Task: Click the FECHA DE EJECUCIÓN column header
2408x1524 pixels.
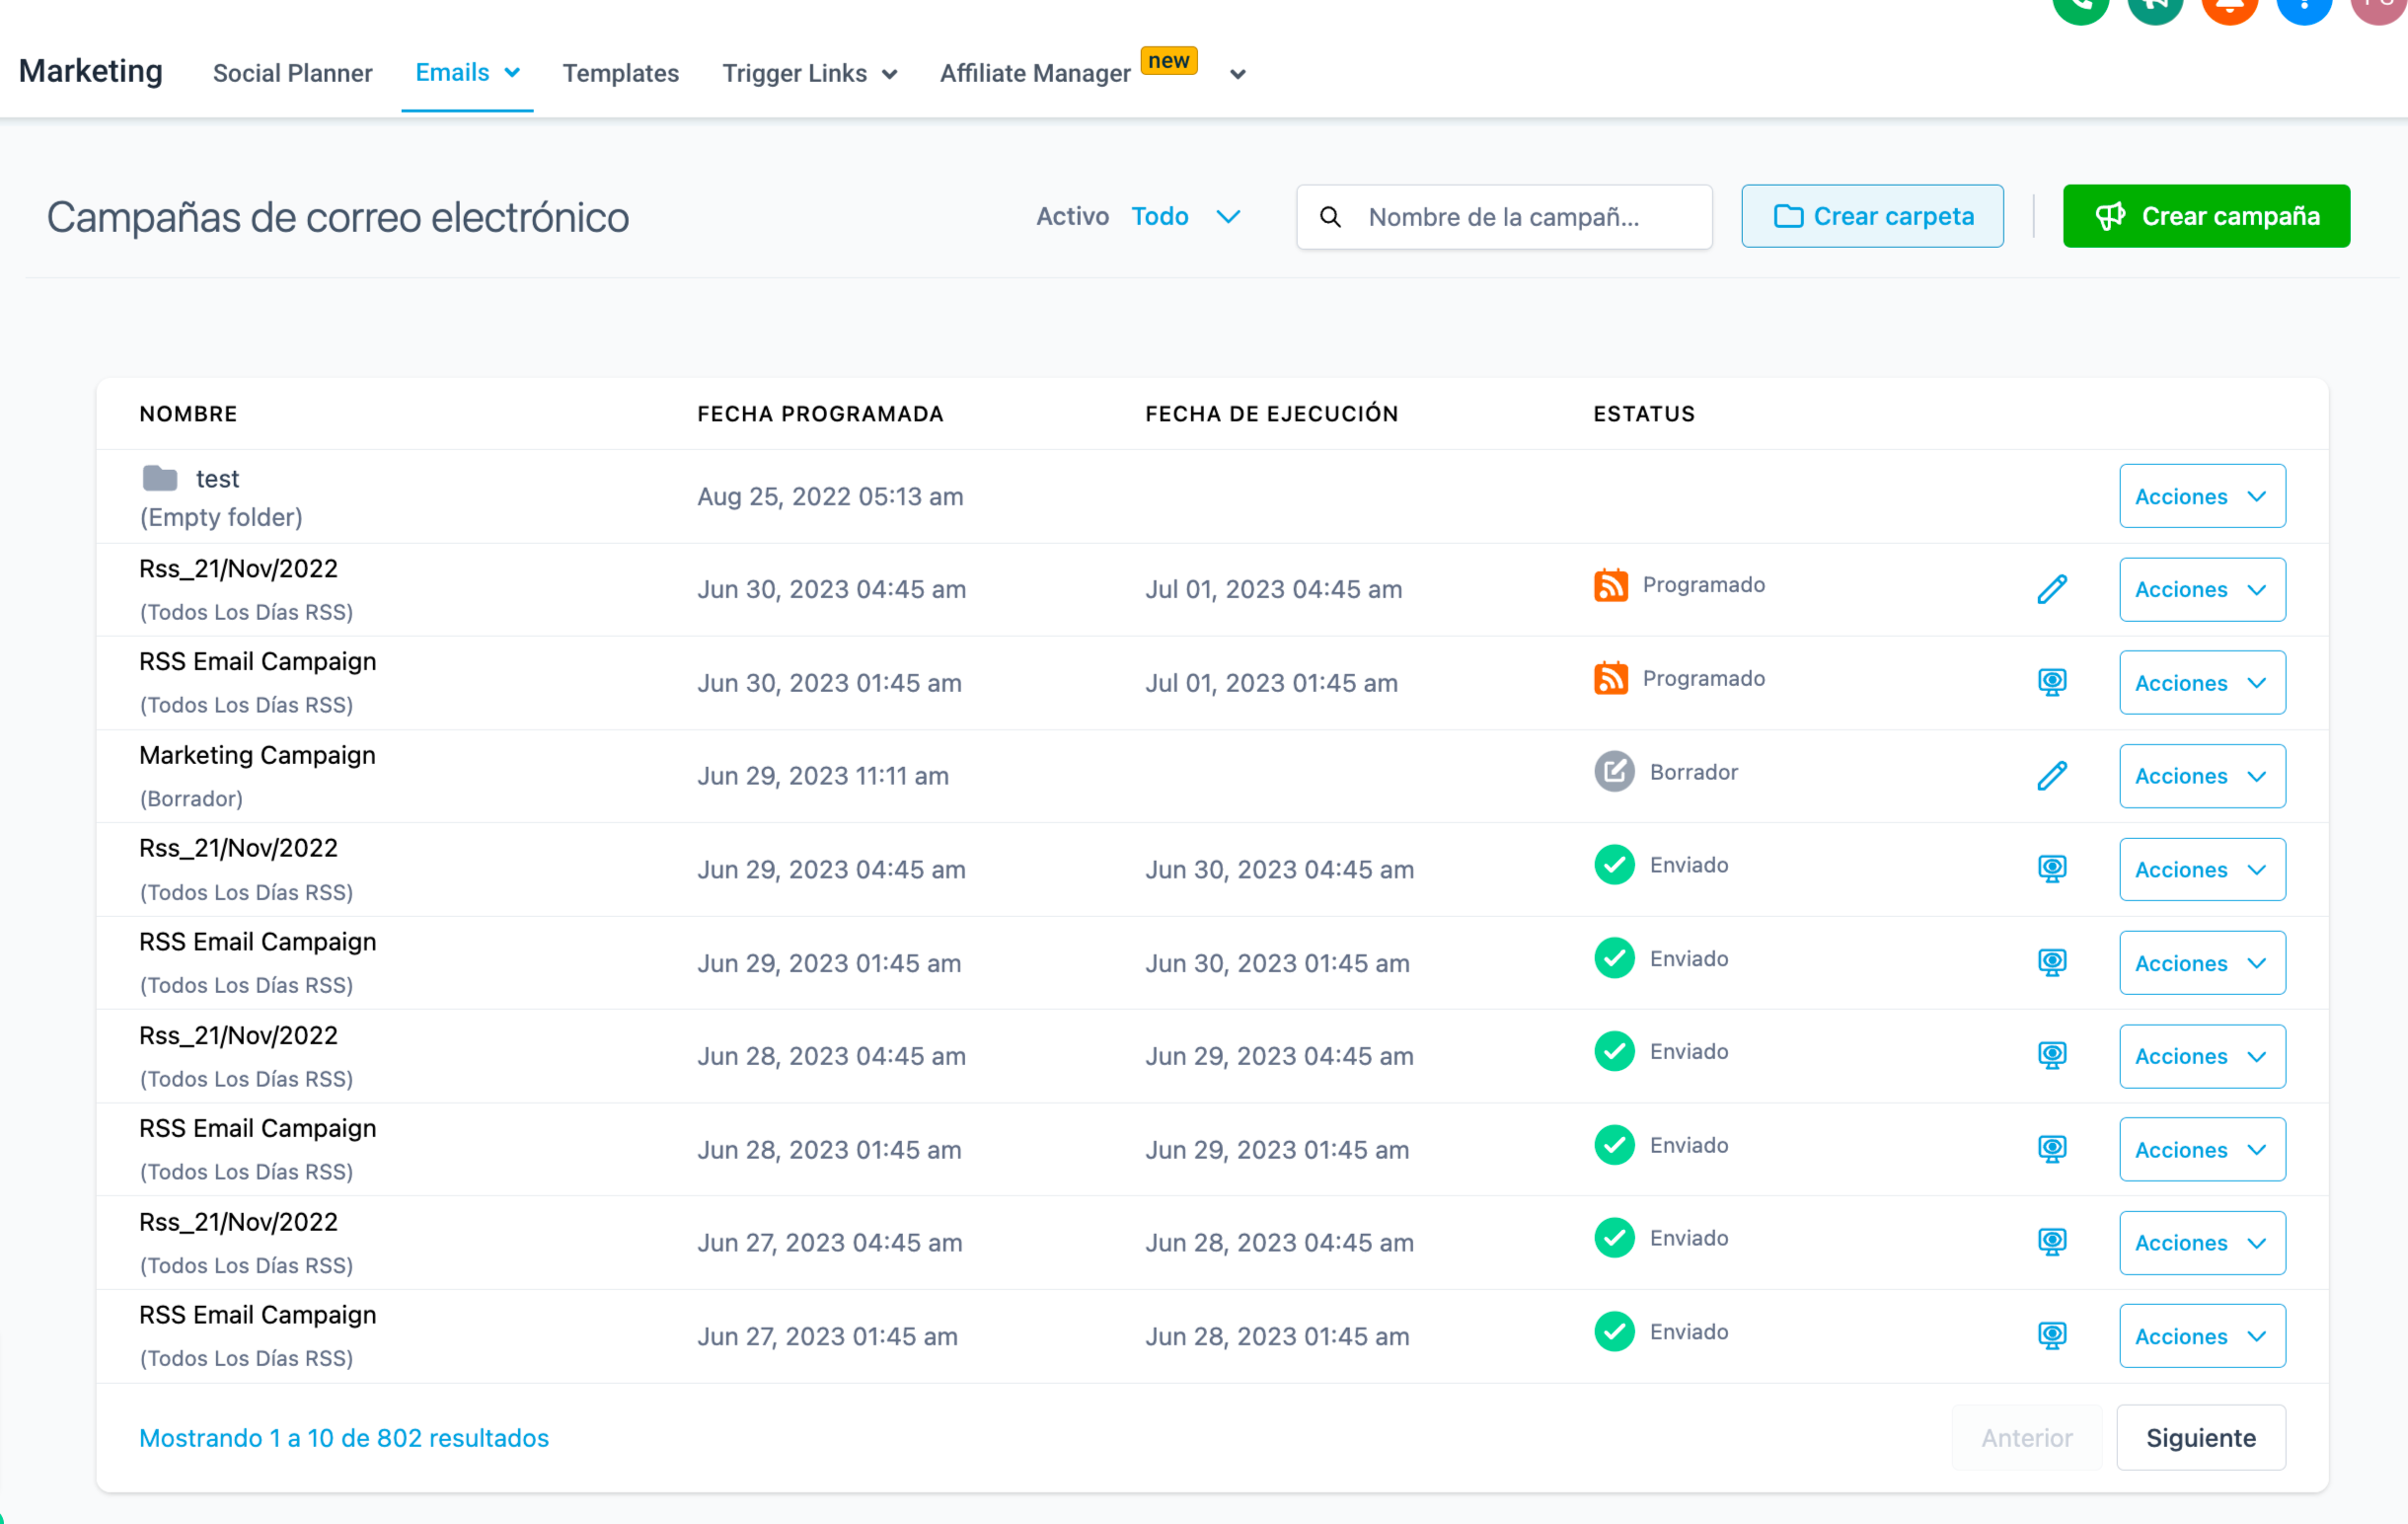Action: point(1271,413)
